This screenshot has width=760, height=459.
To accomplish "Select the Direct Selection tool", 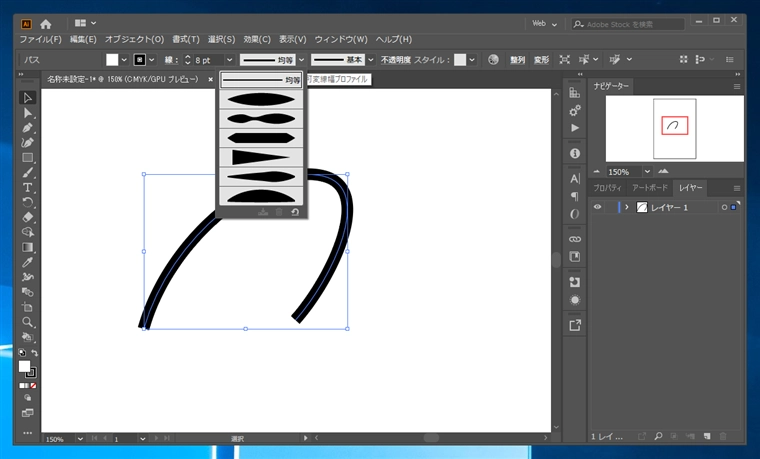I will (x=27, y=113).
